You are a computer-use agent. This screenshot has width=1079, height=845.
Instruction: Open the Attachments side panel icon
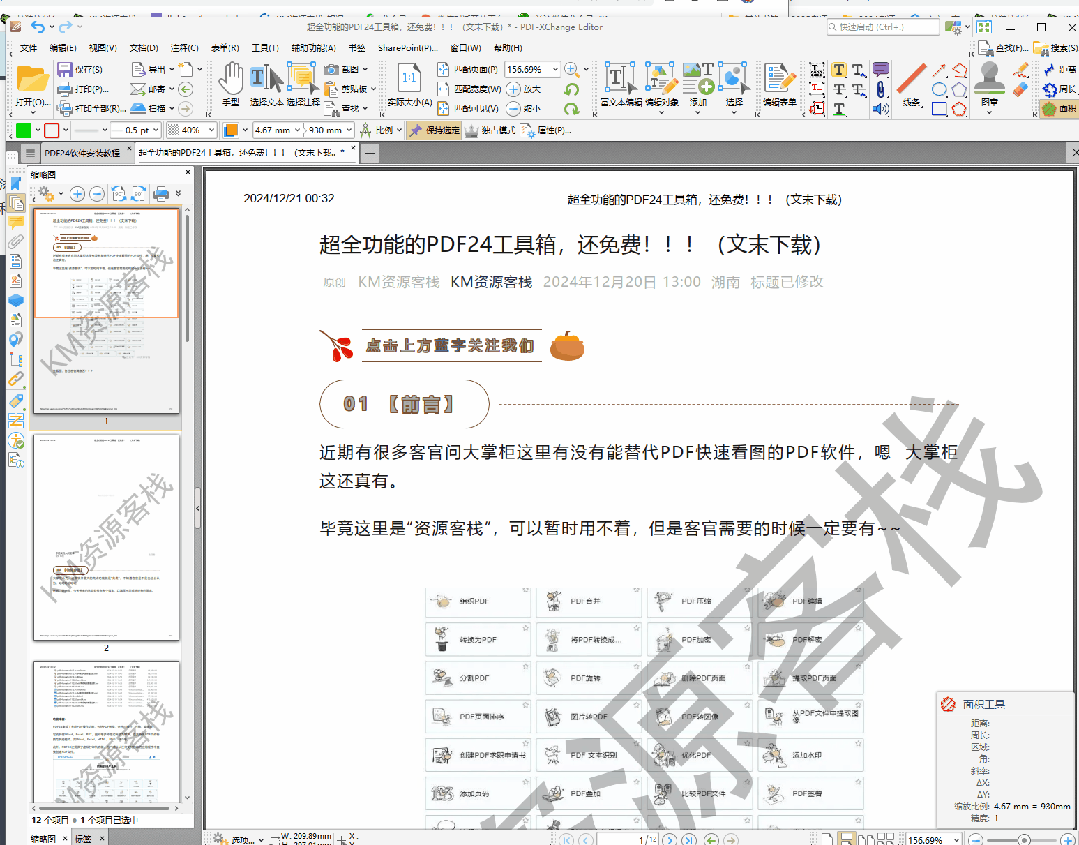15,242
